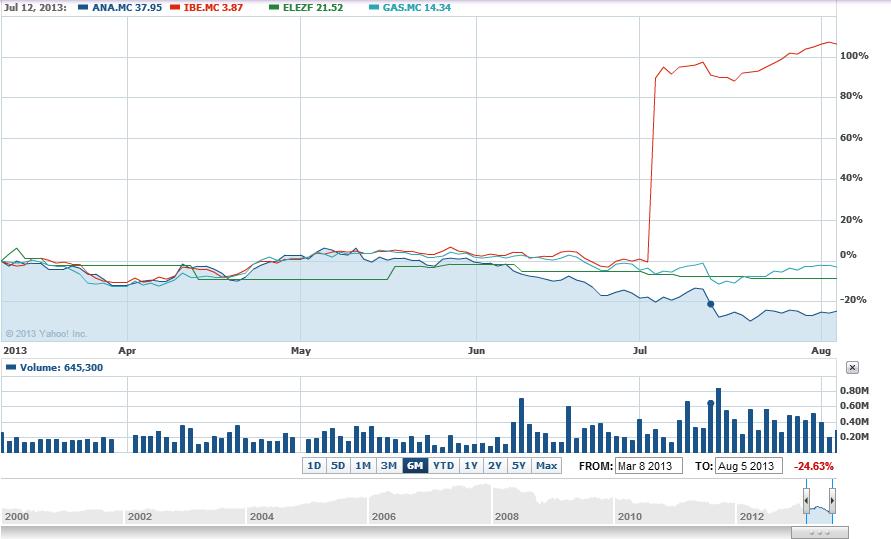The image size is (891, 539).
Task: Show the Max time range
Action: (x=546, y=466)
